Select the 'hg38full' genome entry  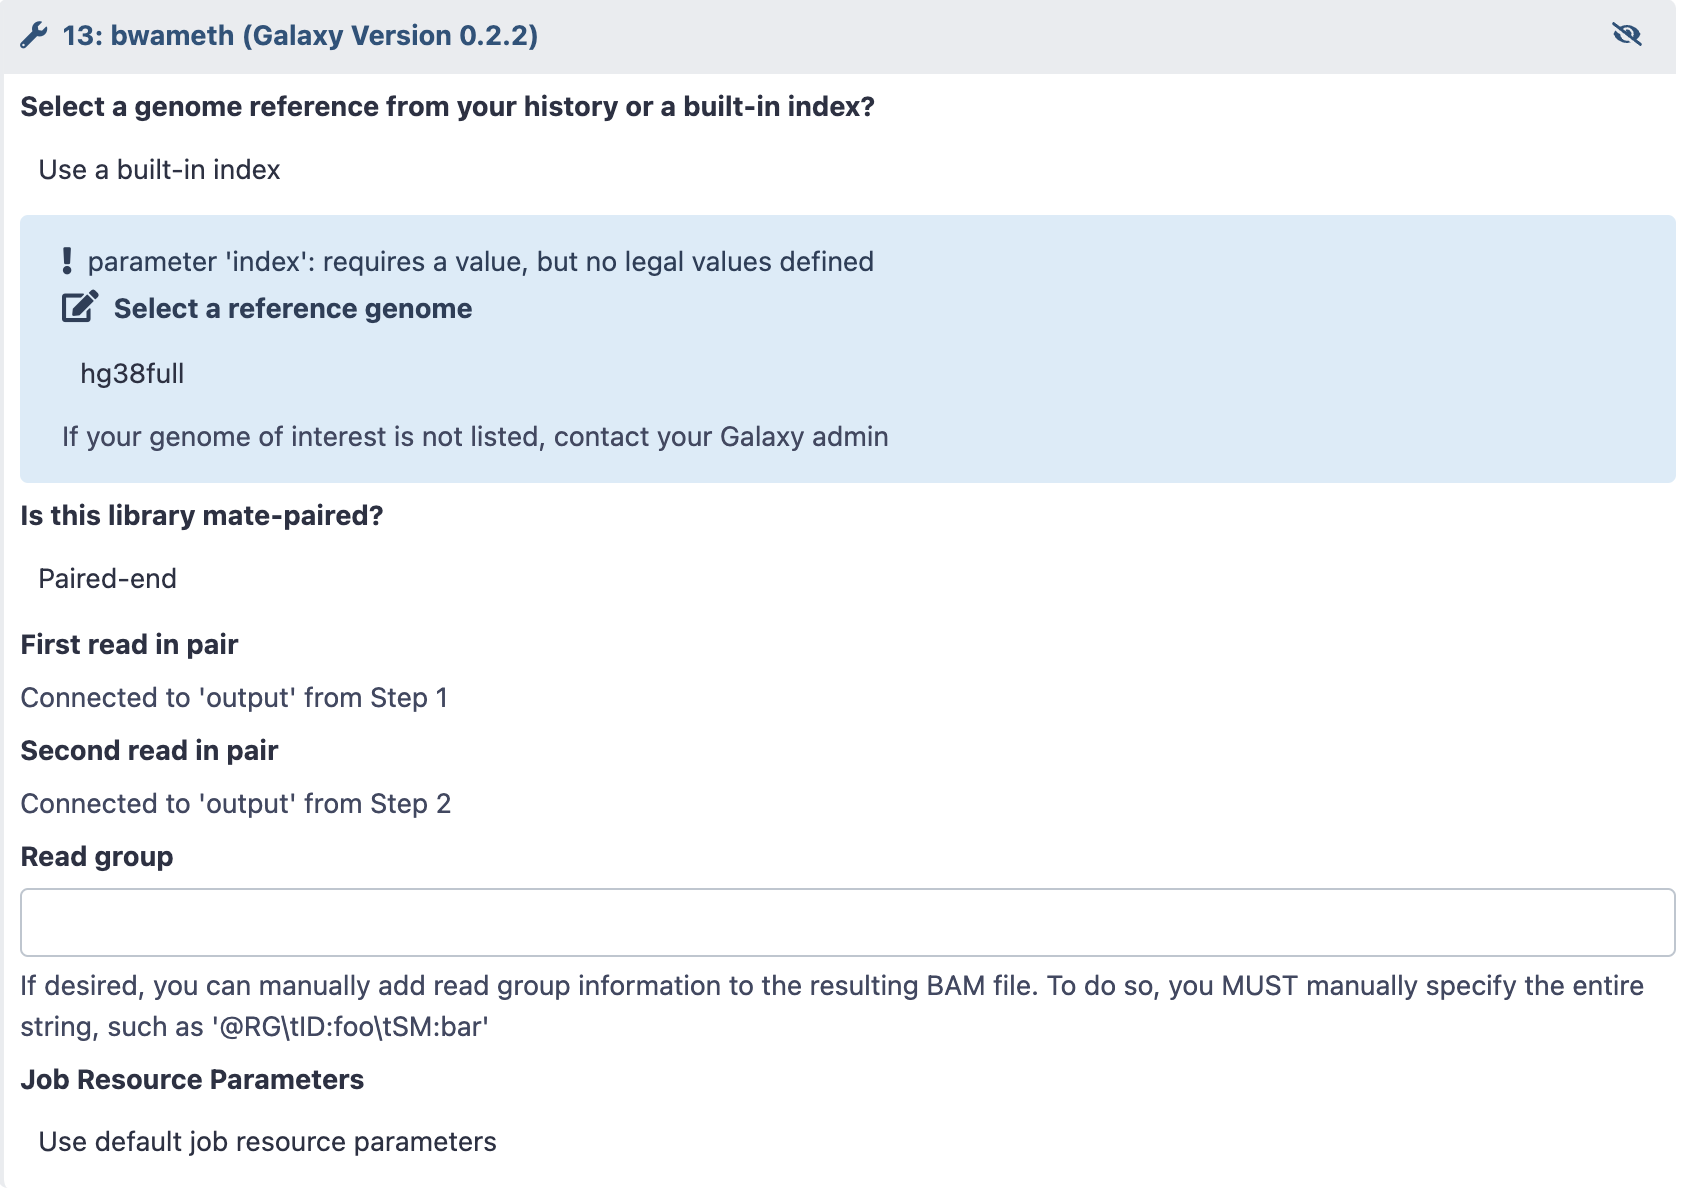tap(132, 373)
